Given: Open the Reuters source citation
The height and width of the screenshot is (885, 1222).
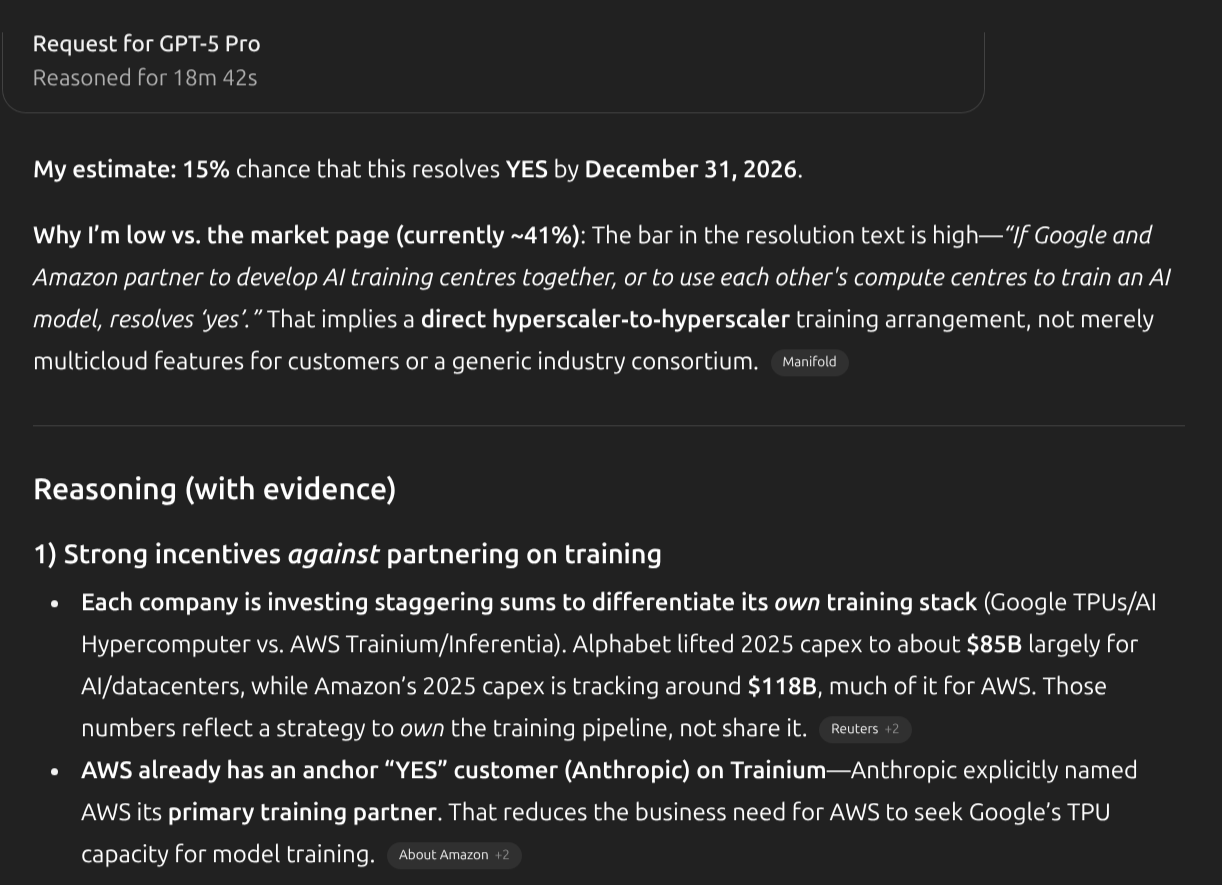Looking at the screenshot, I should tap(854, 729).
